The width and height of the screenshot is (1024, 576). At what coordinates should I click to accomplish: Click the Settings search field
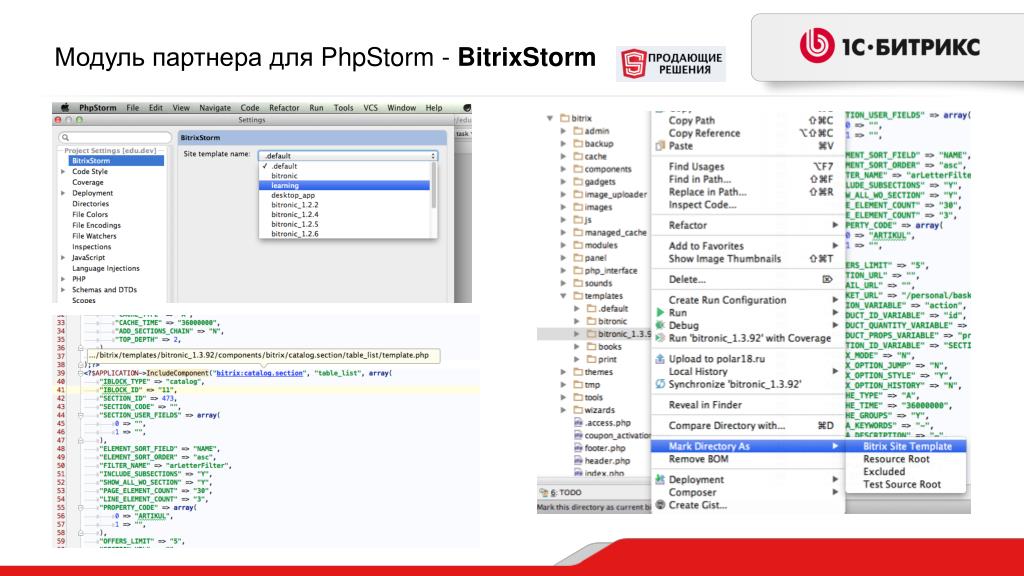(116, 138)
